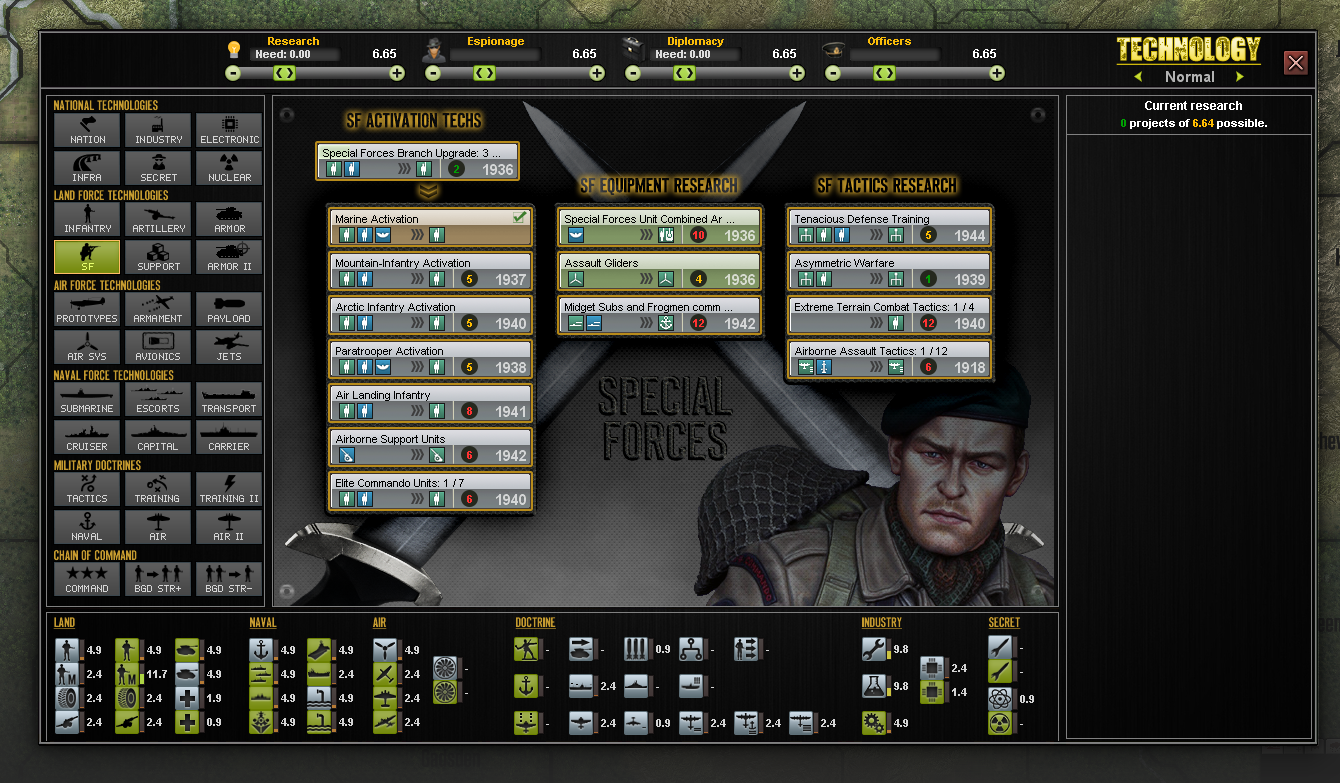Open the Jets technologies
The height and width of the screenshot is (783, 1340).
click(229, 347)
